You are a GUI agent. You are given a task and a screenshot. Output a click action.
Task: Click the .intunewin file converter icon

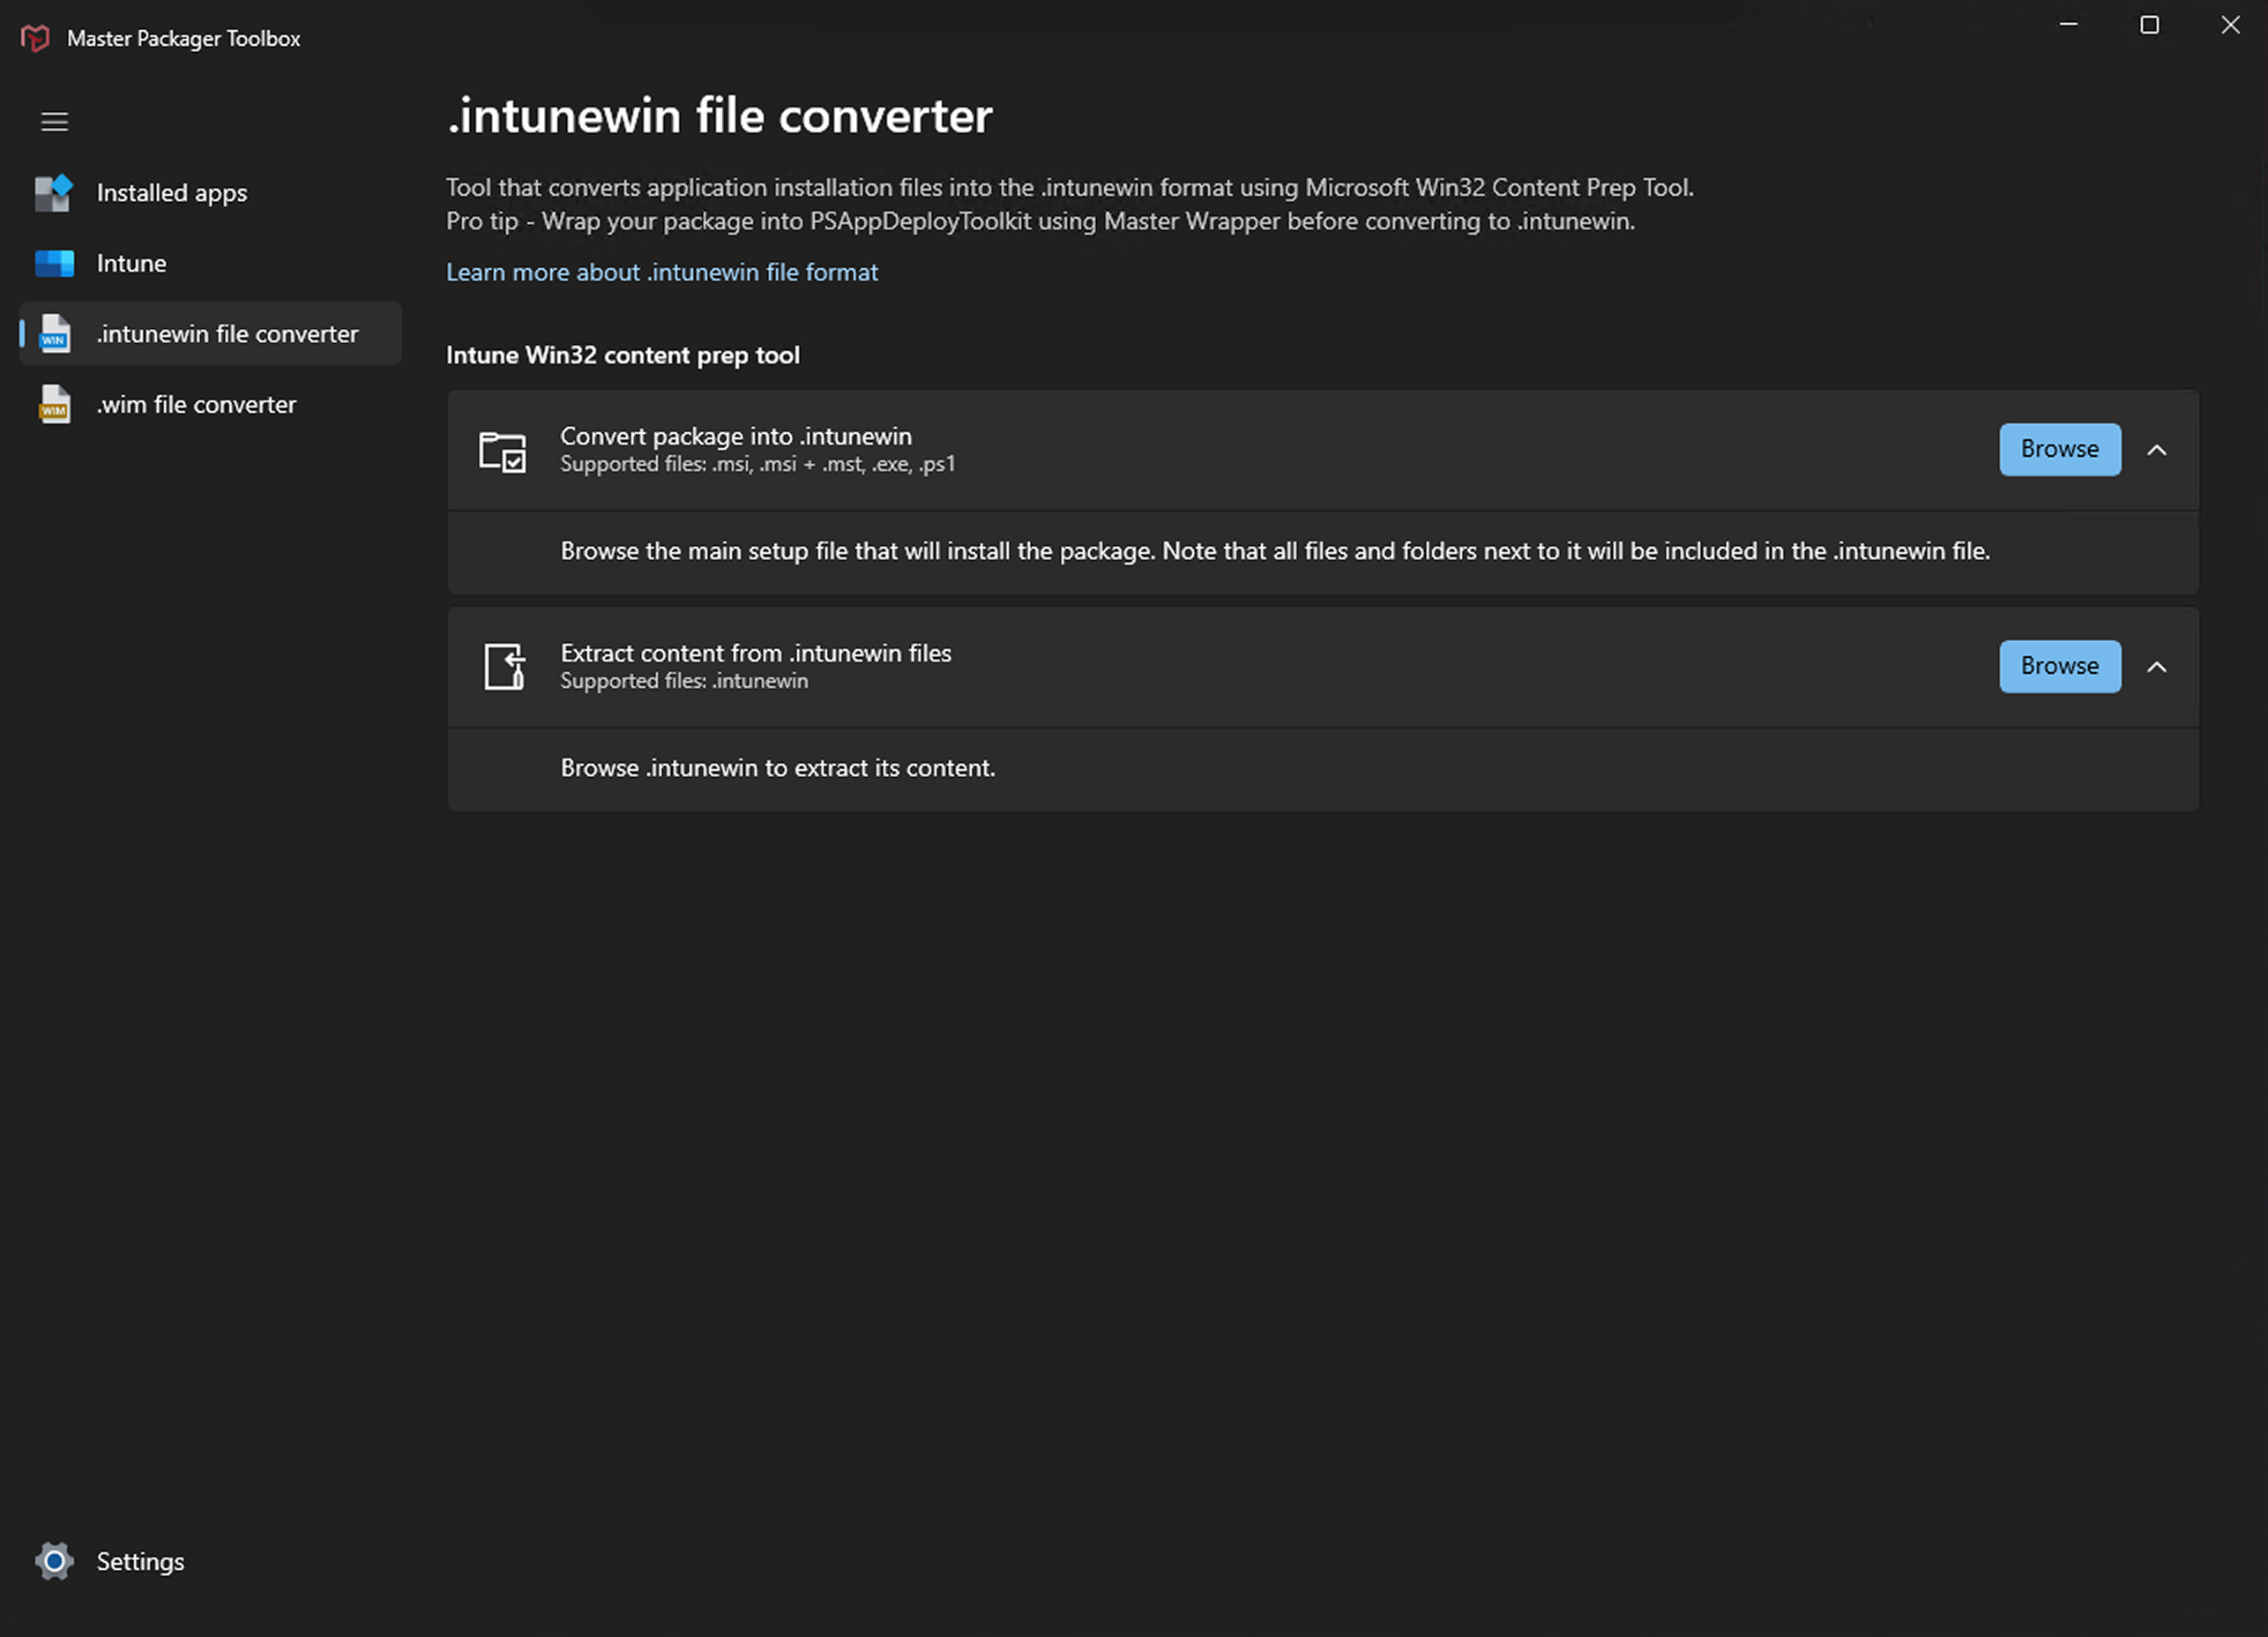(54, 334)
